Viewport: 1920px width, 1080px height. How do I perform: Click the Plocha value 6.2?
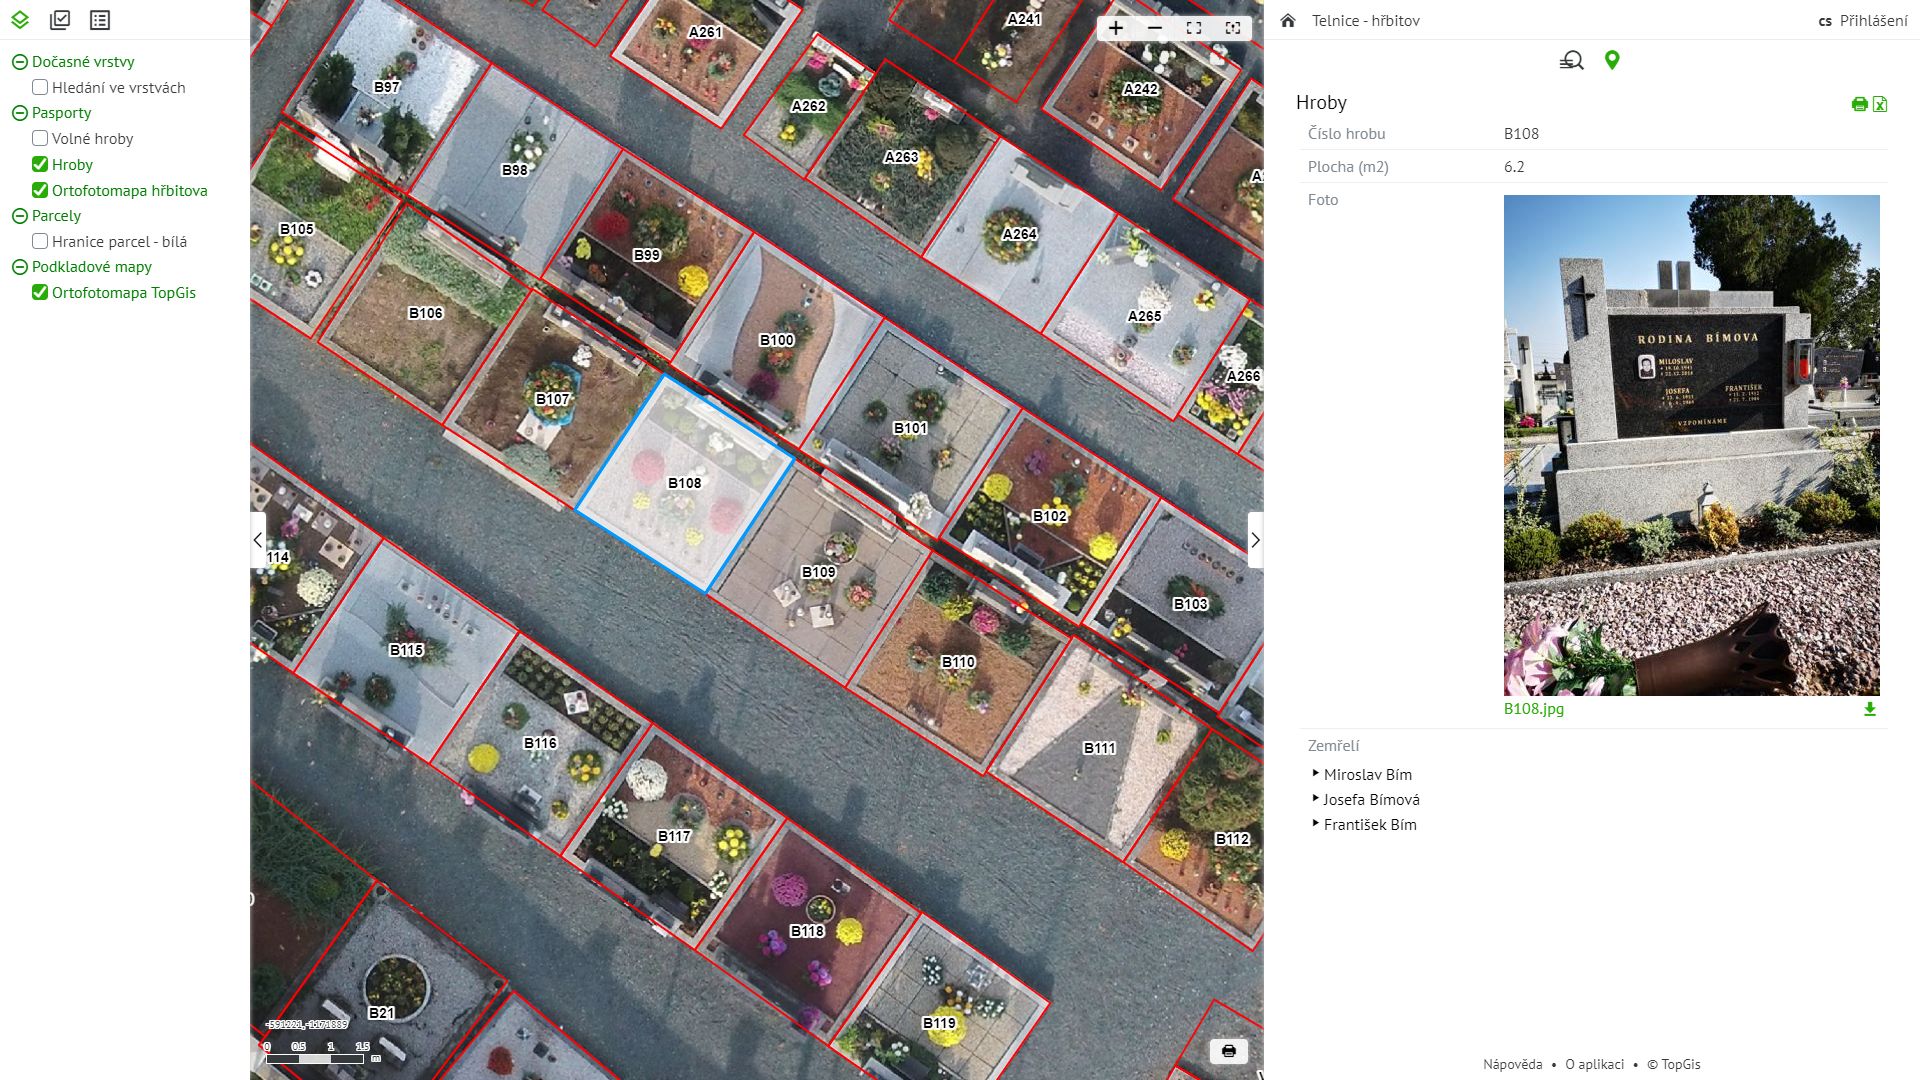(x=1514, y=166)
